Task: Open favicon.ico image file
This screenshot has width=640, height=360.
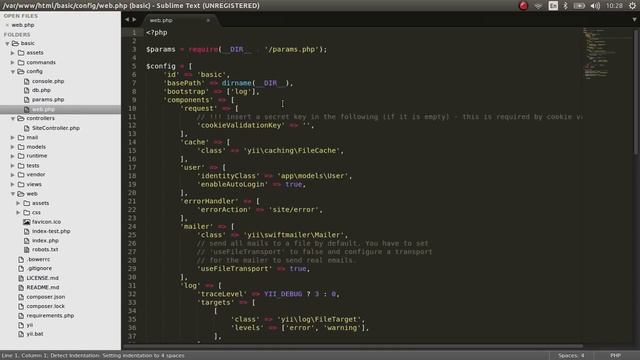Action: pyautogui.click(x=46, y=222)
